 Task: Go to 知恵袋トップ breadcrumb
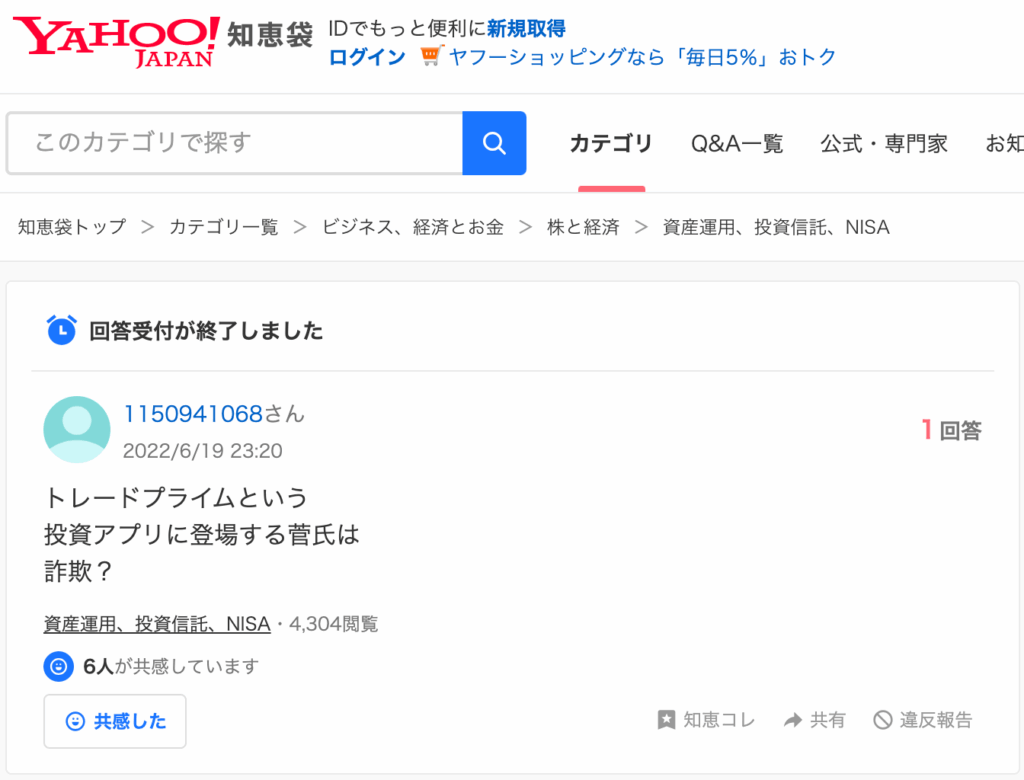tap(72, 227)
